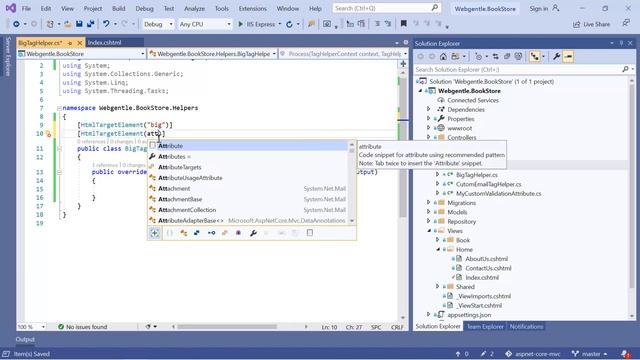Close the BigTagHelper.cs tab
The image size is (640, 360).
coord(80,42)
